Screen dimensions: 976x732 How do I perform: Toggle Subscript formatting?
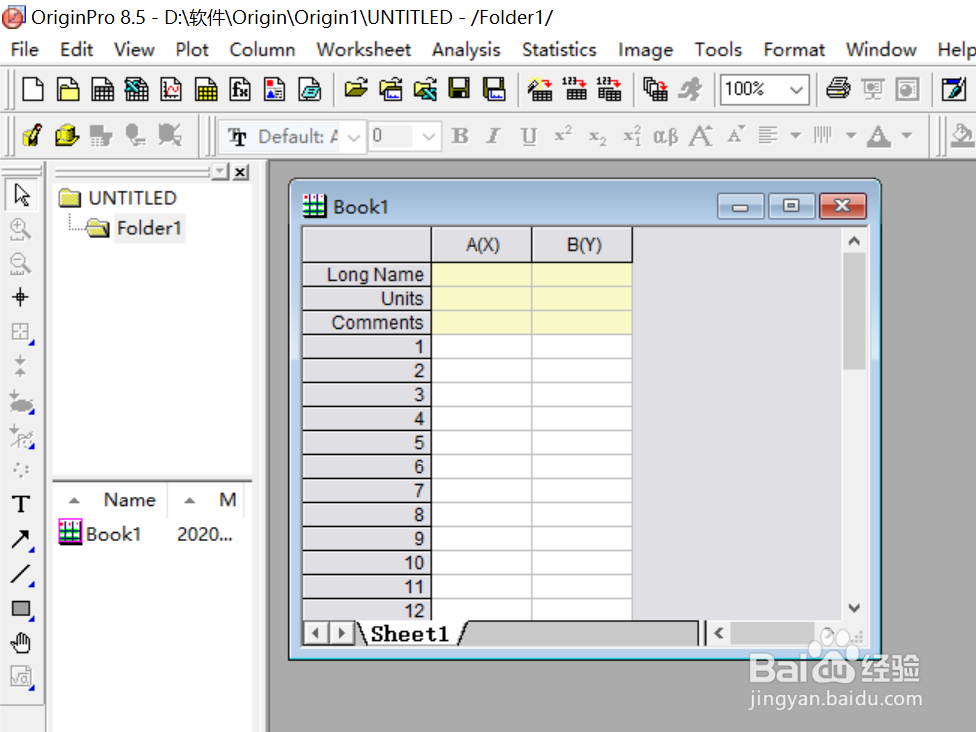point(598,136)
